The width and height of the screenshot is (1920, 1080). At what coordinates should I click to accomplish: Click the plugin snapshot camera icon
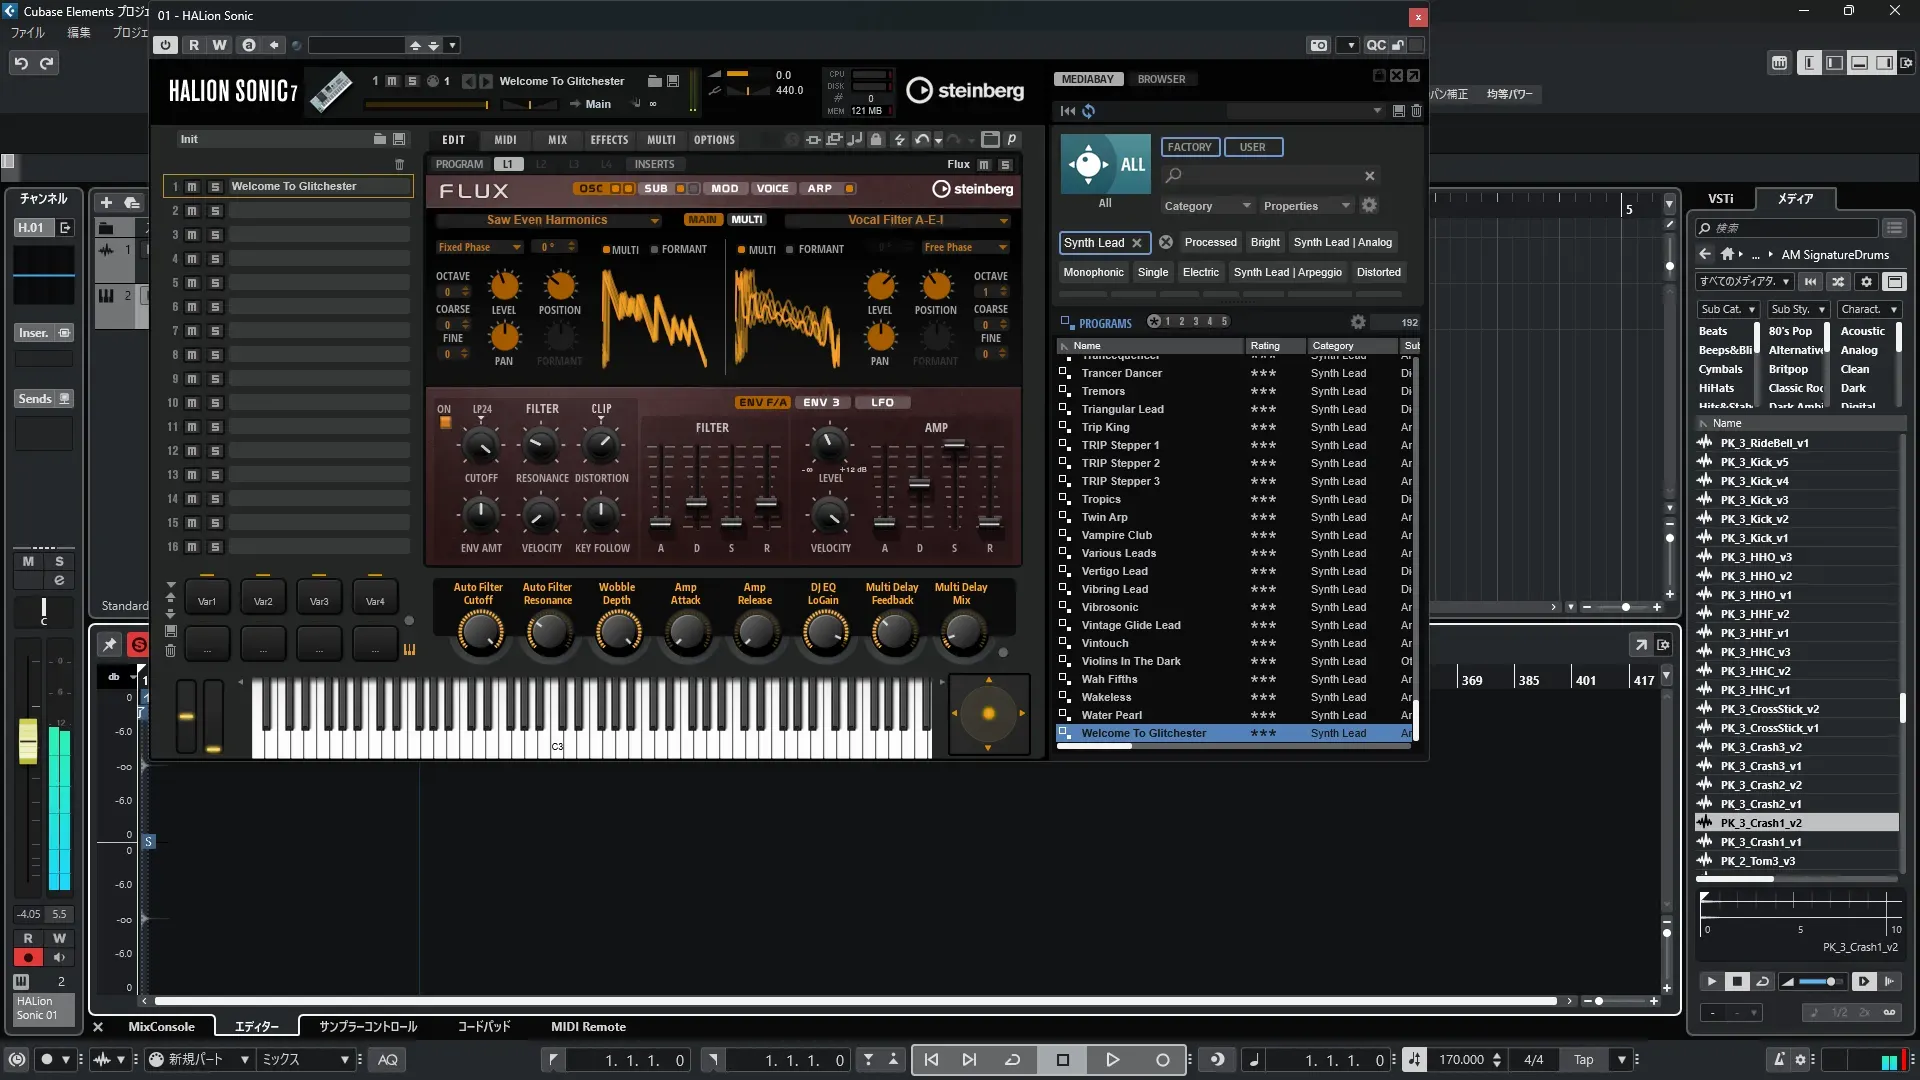point(1319,45)
